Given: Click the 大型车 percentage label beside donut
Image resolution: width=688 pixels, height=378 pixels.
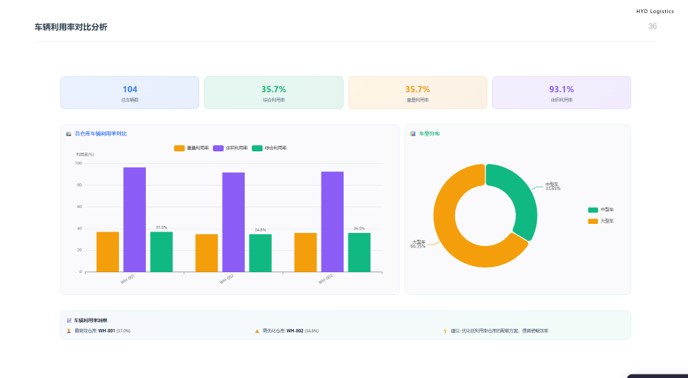Looking at the screenshot, I should [418, 244].
